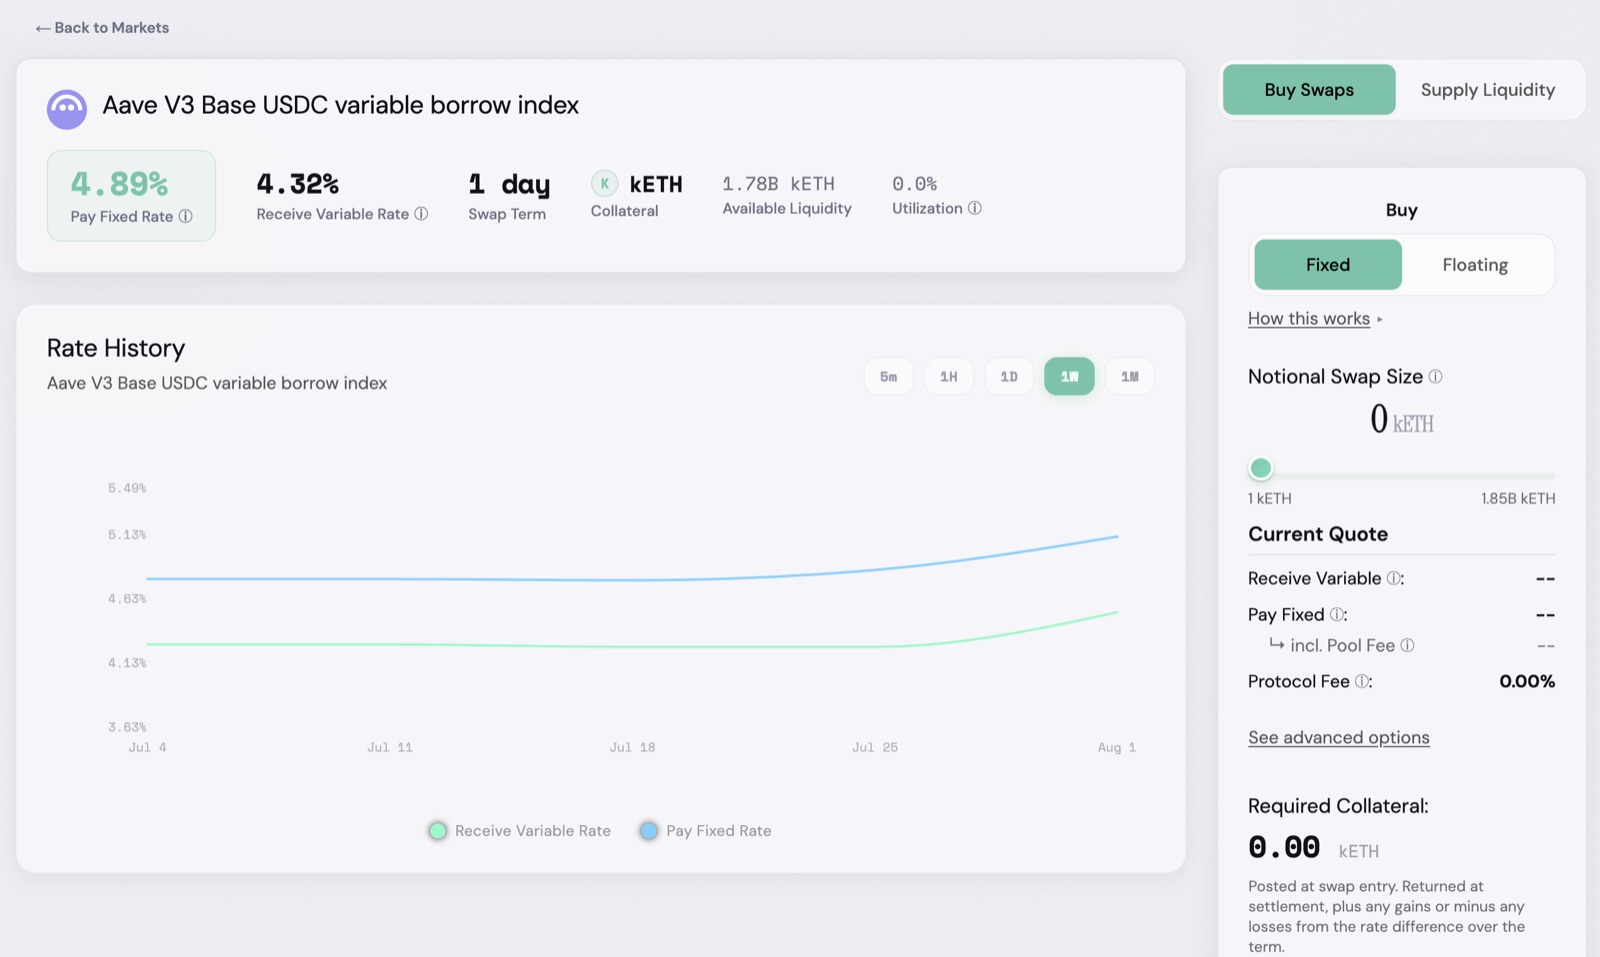This screenshot has height=957, width=1600.
Task: Click the notional swap size slider handle
Action: coord(1261,468)
